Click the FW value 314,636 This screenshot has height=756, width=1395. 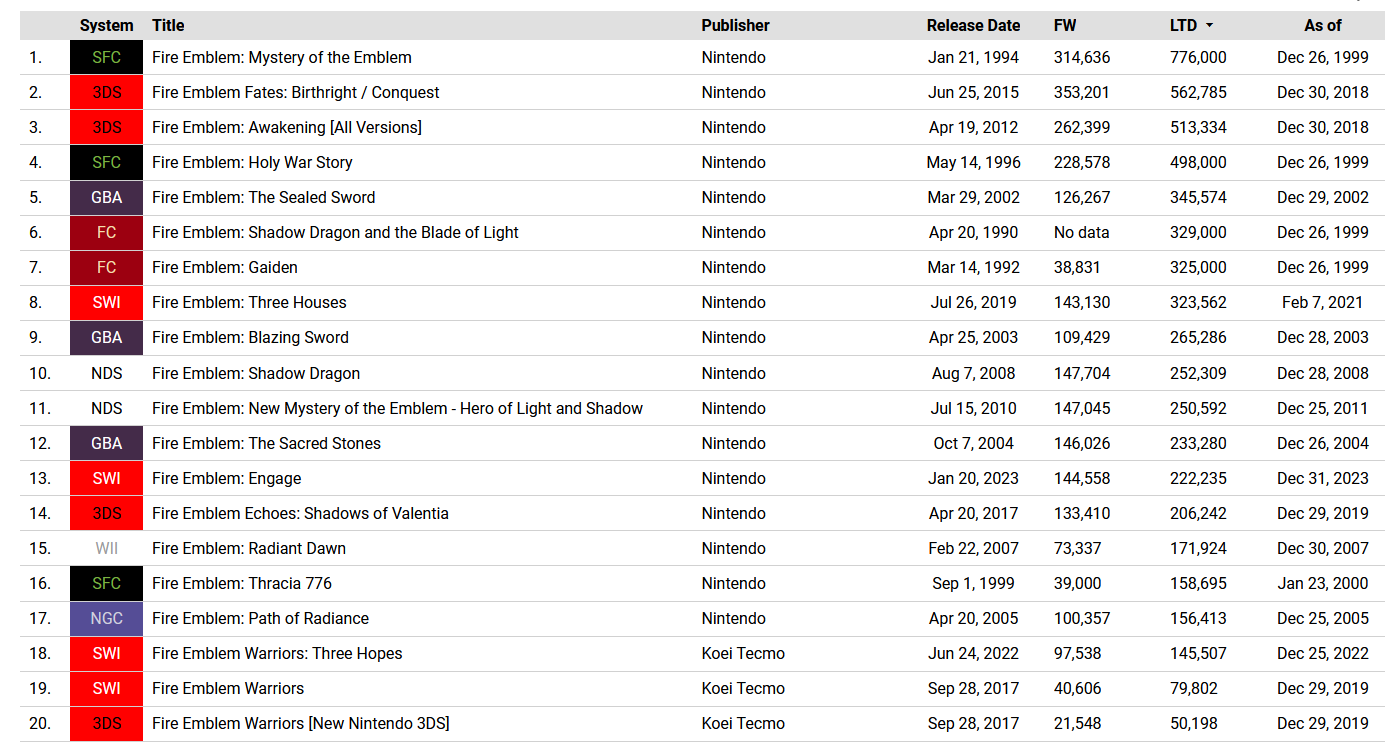(1082, 58)
